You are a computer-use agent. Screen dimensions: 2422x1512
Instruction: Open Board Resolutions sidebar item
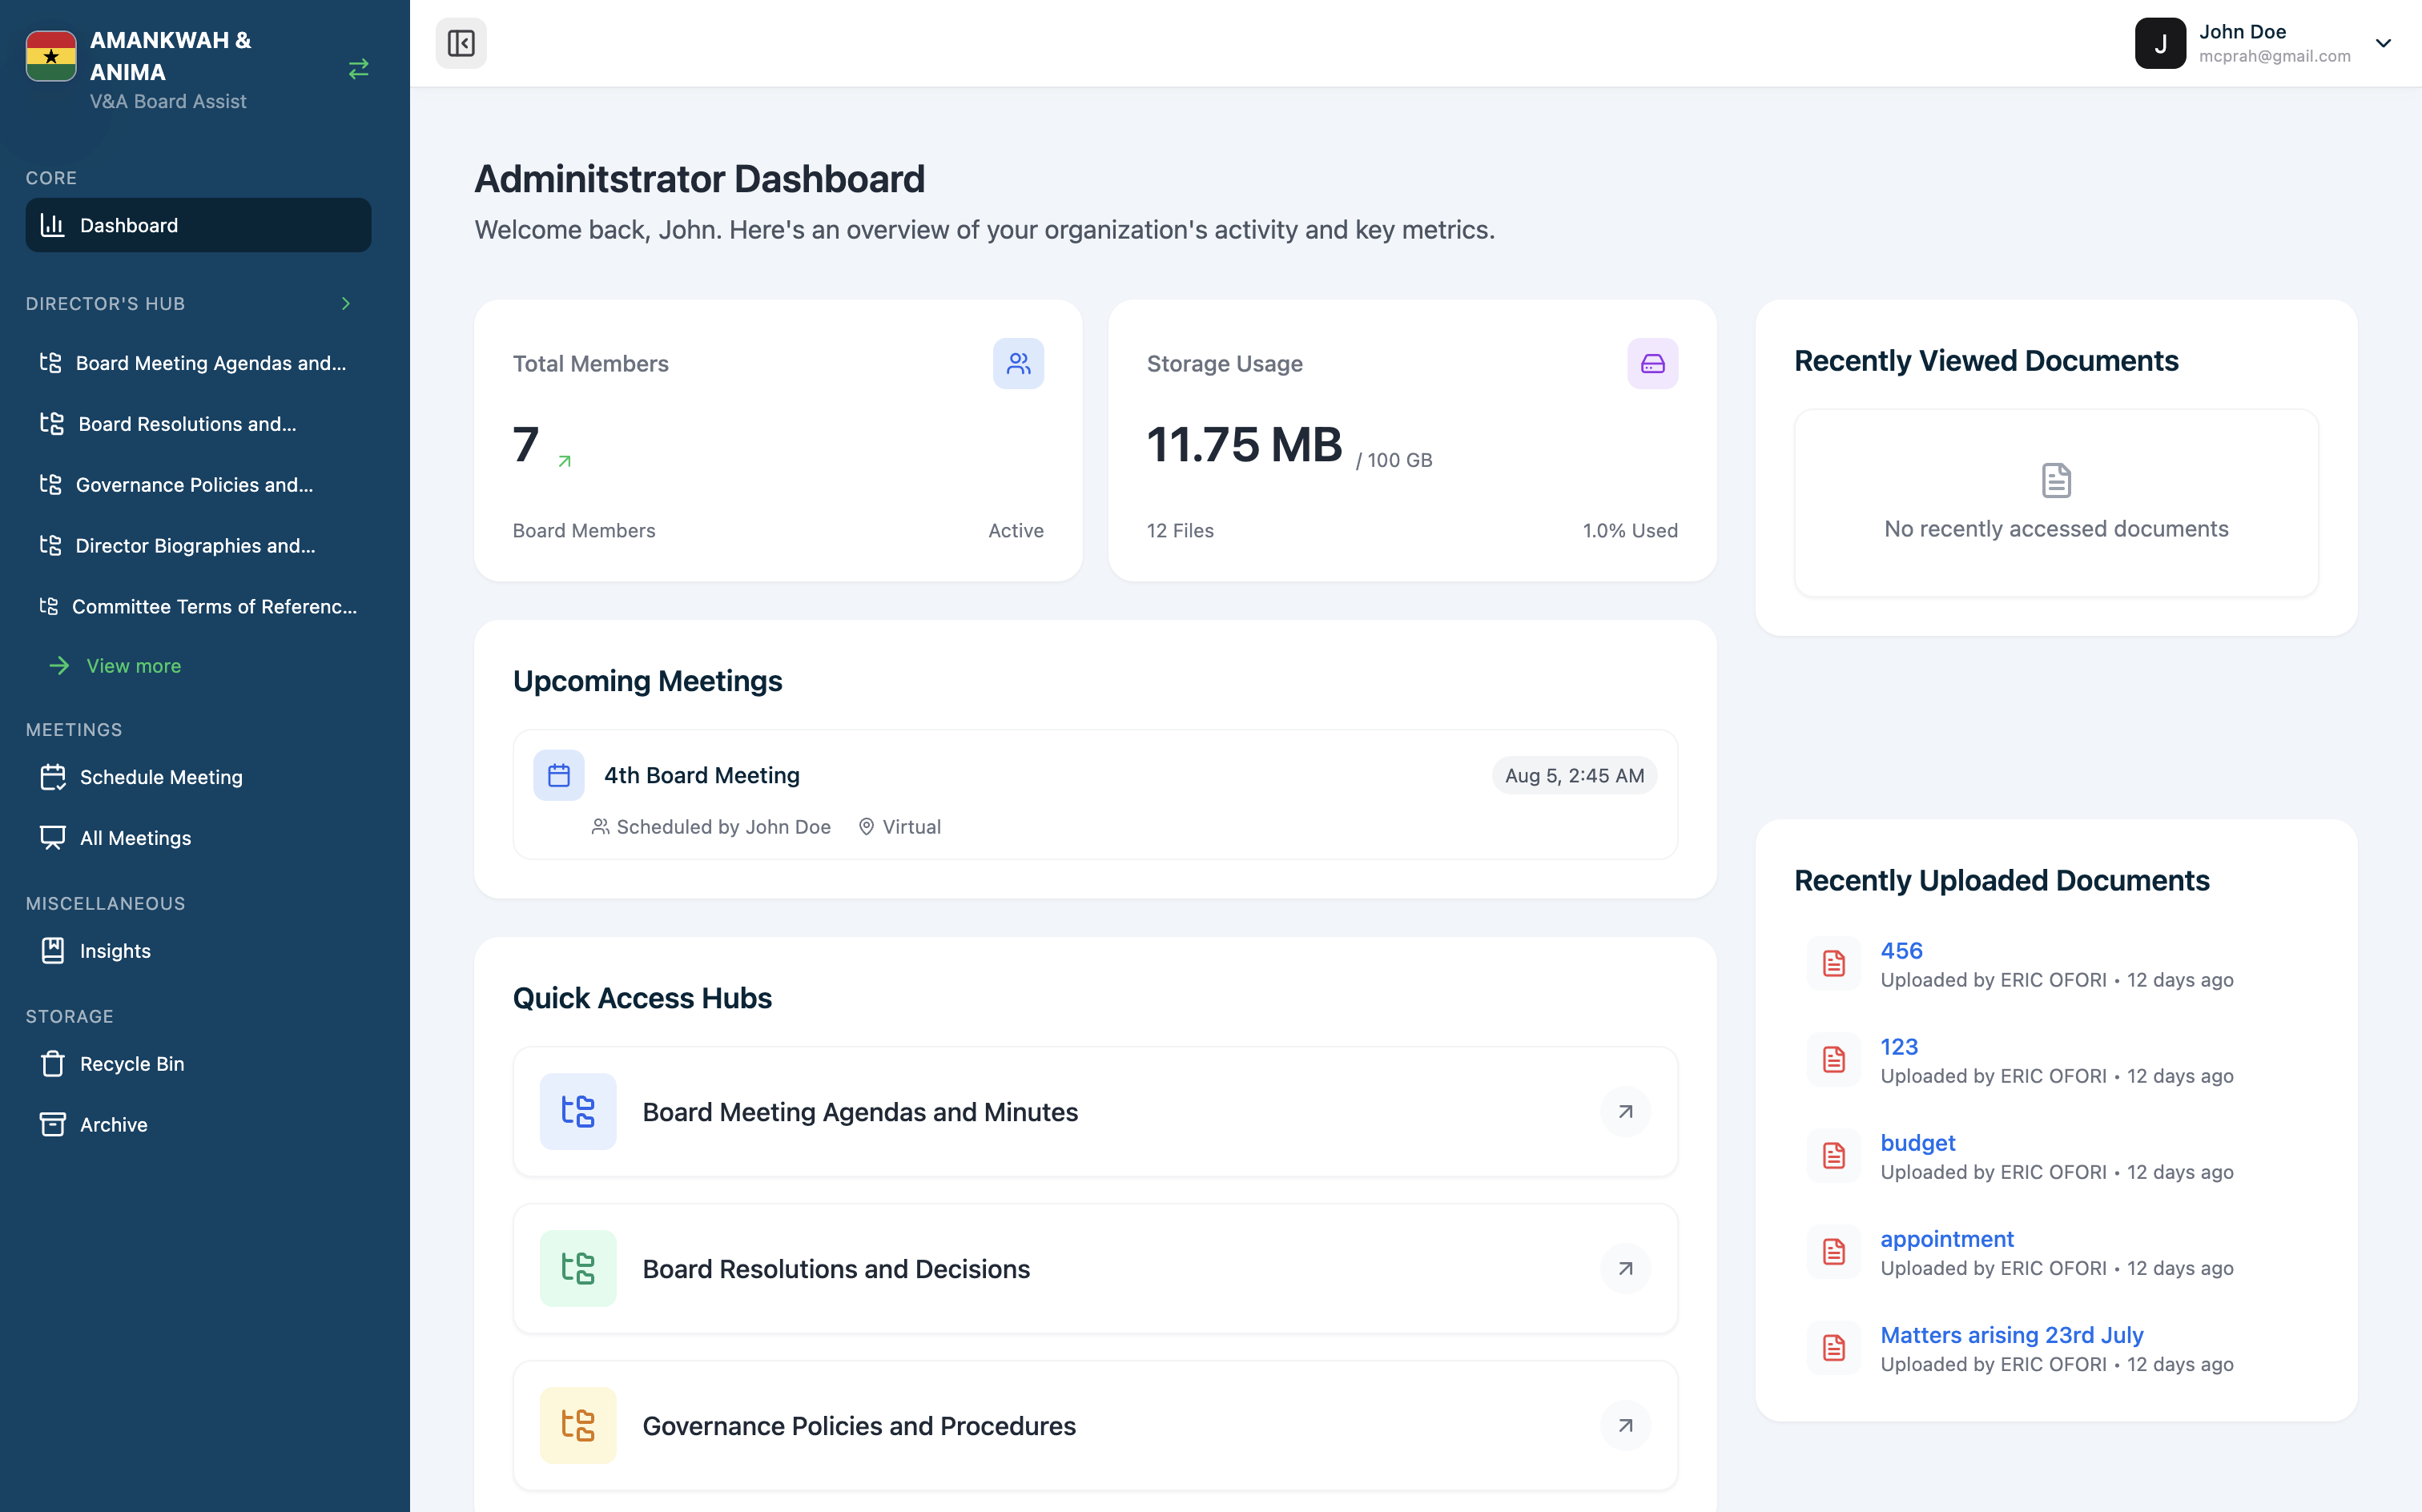187,424
